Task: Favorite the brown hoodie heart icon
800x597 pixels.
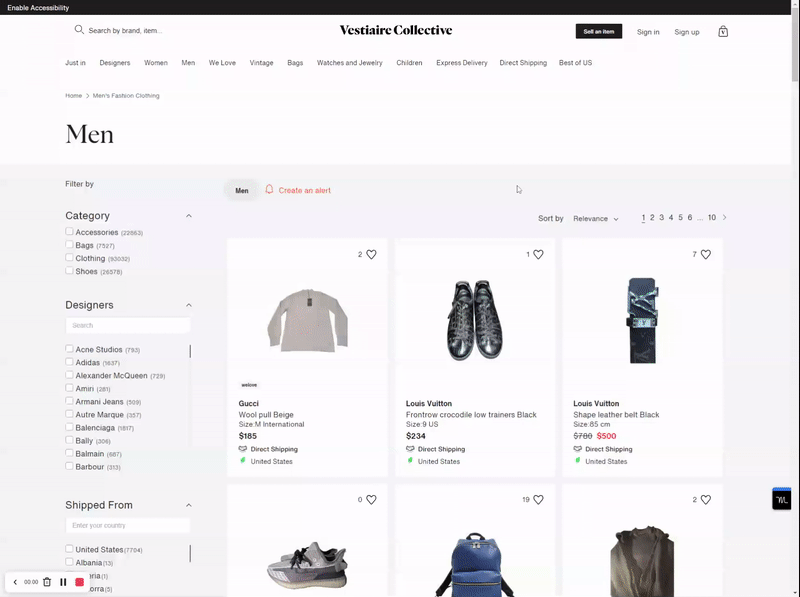Action: tap(706, 500)
